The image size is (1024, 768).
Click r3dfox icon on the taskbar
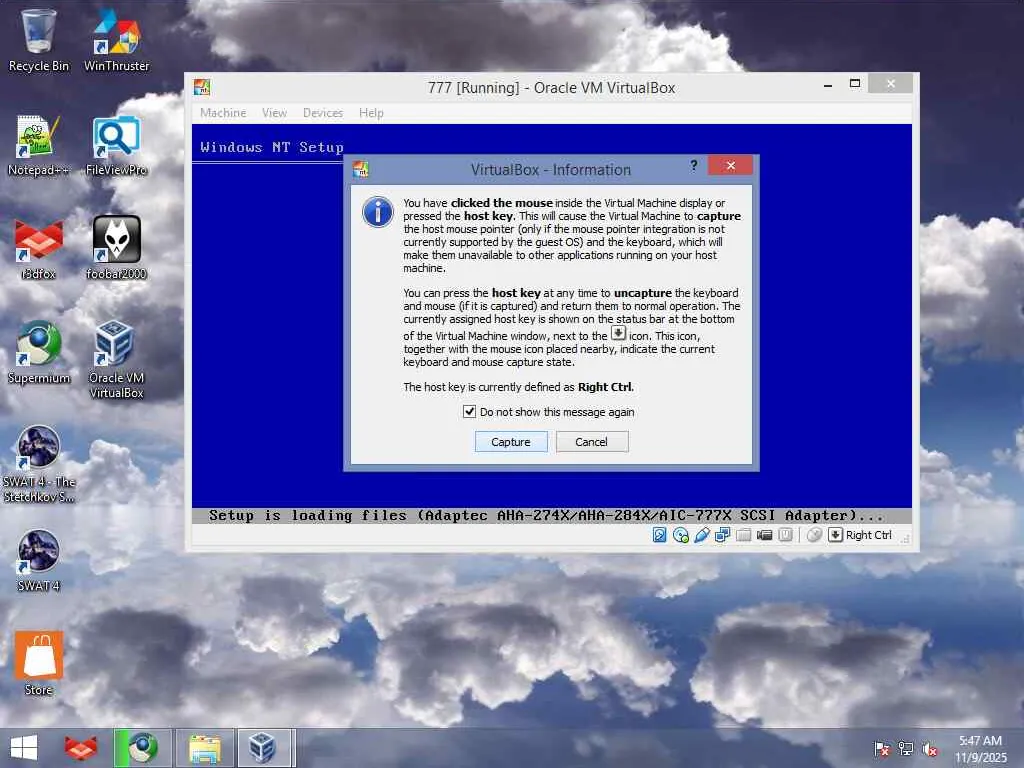click(80, 748)
